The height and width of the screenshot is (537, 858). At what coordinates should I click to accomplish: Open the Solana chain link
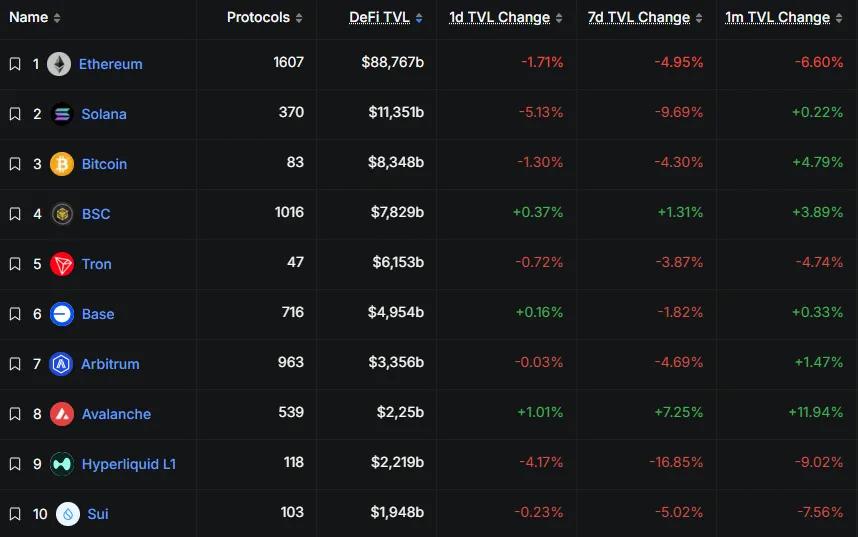(x=104, y=114)
